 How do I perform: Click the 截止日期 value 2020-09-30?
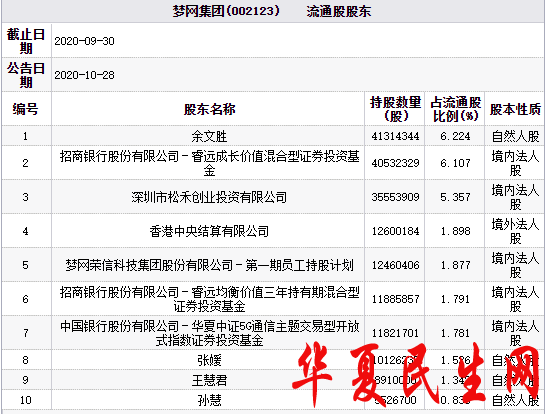[x=84, y=41]
